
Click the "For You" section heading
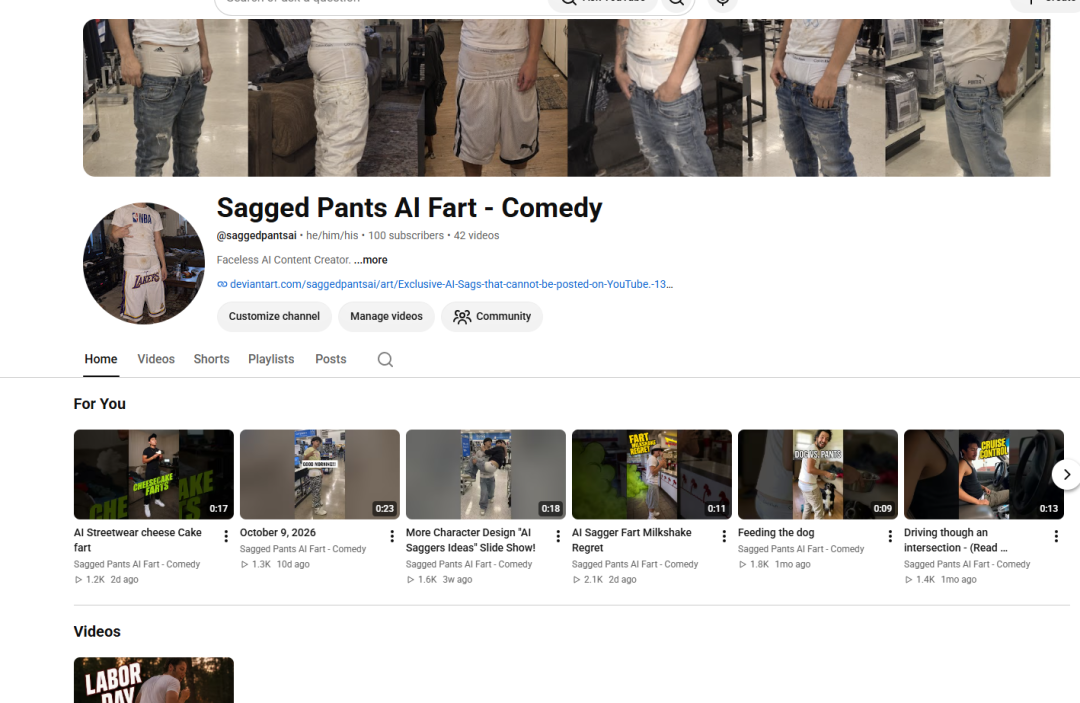coord(100,404)
